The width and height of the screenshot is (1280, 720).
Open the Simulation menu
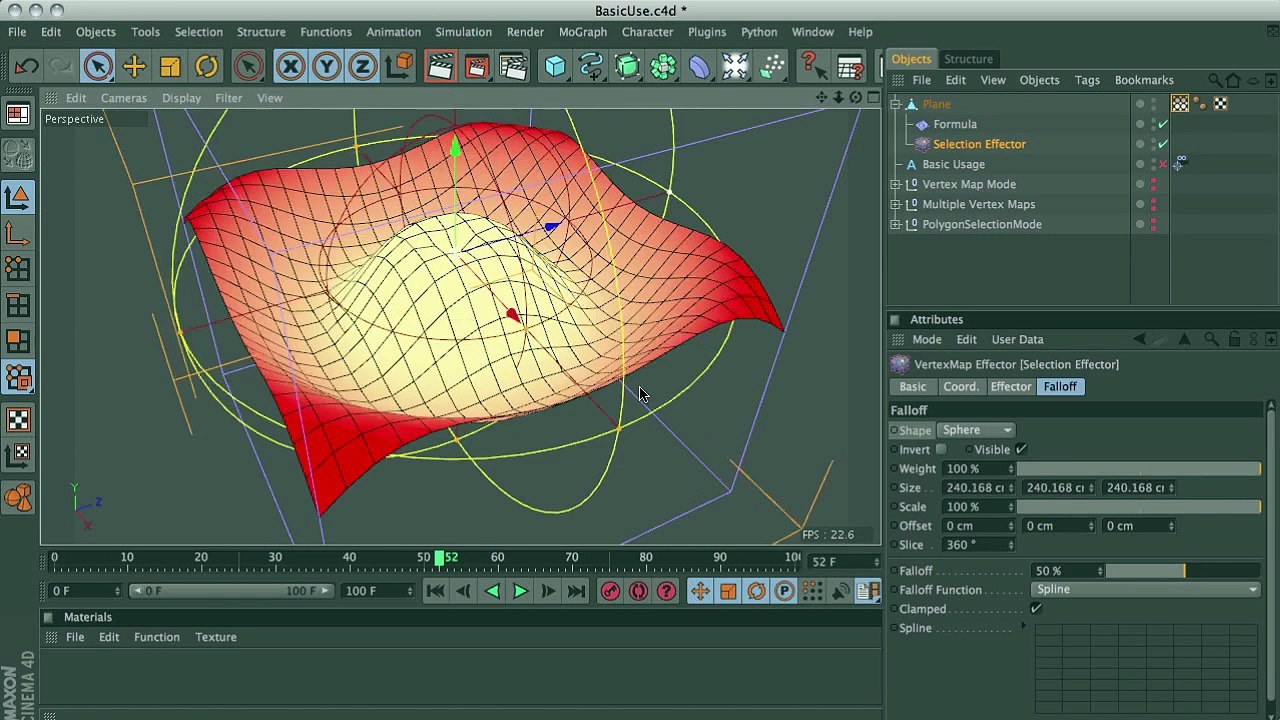click(463, 32)
